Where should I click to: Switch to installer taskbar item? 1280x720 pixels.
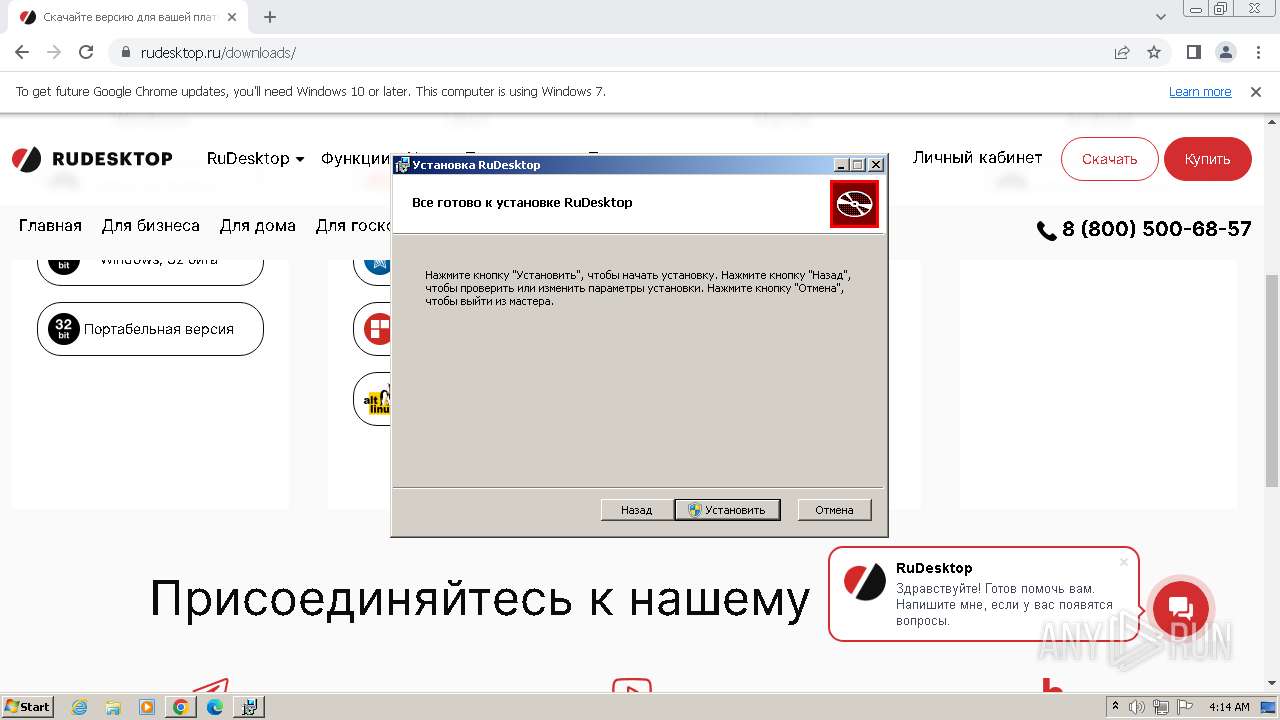[x=249, y=707]
